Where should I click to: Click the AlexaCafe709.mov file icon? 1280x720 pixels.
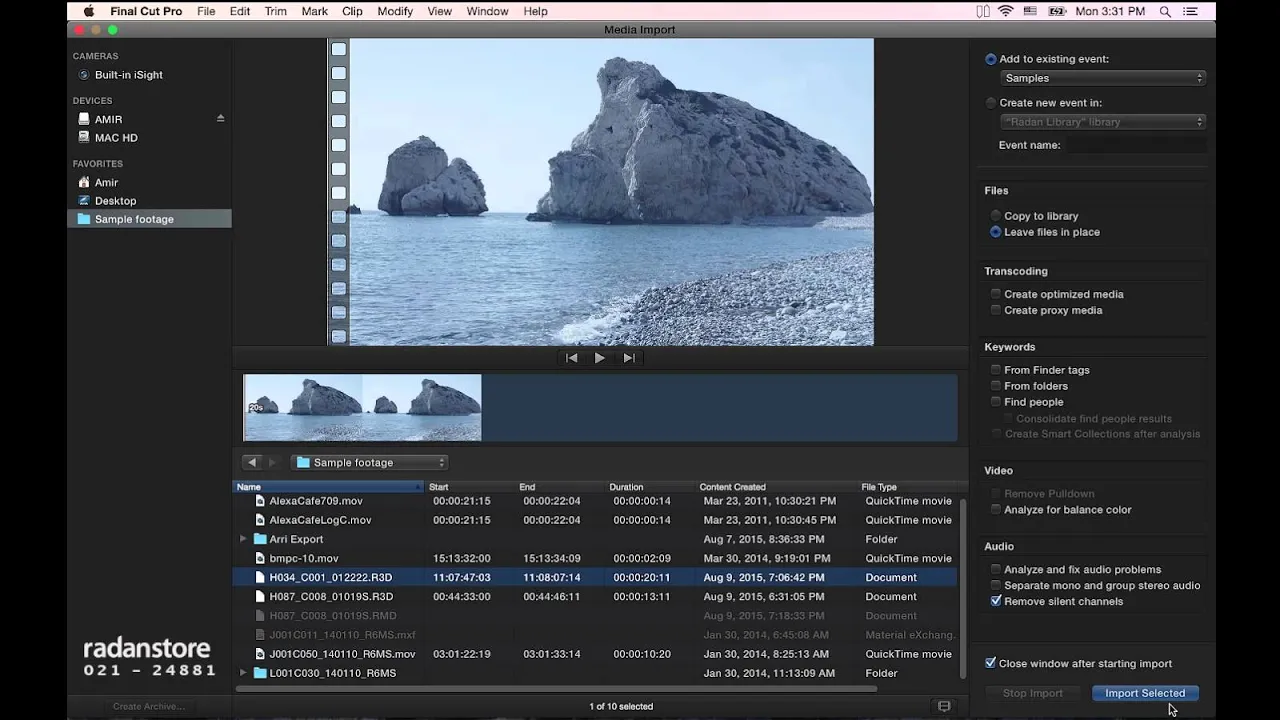click(x=260, y=501)
